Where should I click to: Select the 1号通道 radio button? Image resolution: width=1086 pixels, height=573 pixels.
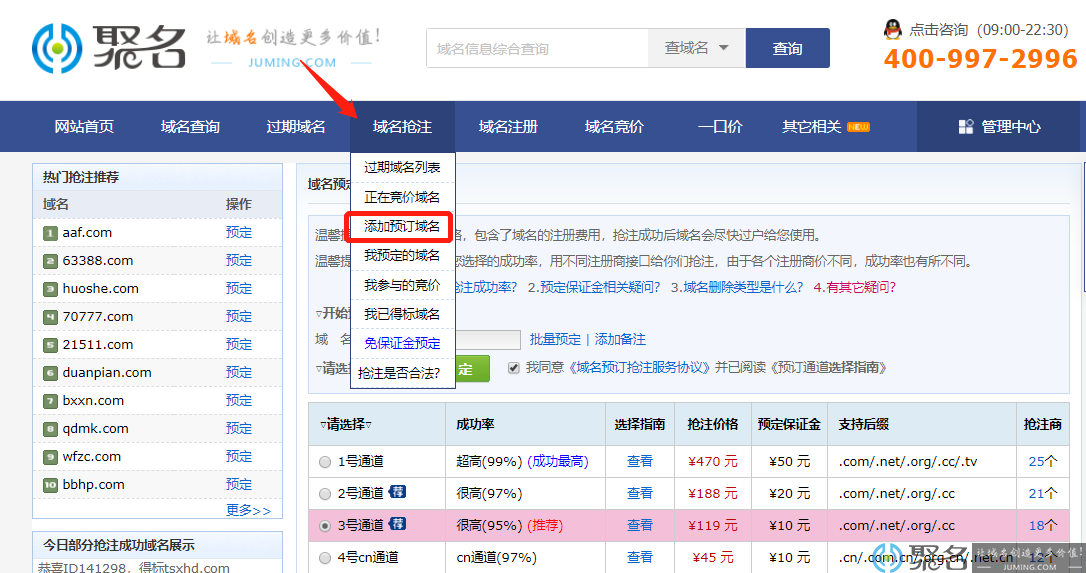coord(325,462)
